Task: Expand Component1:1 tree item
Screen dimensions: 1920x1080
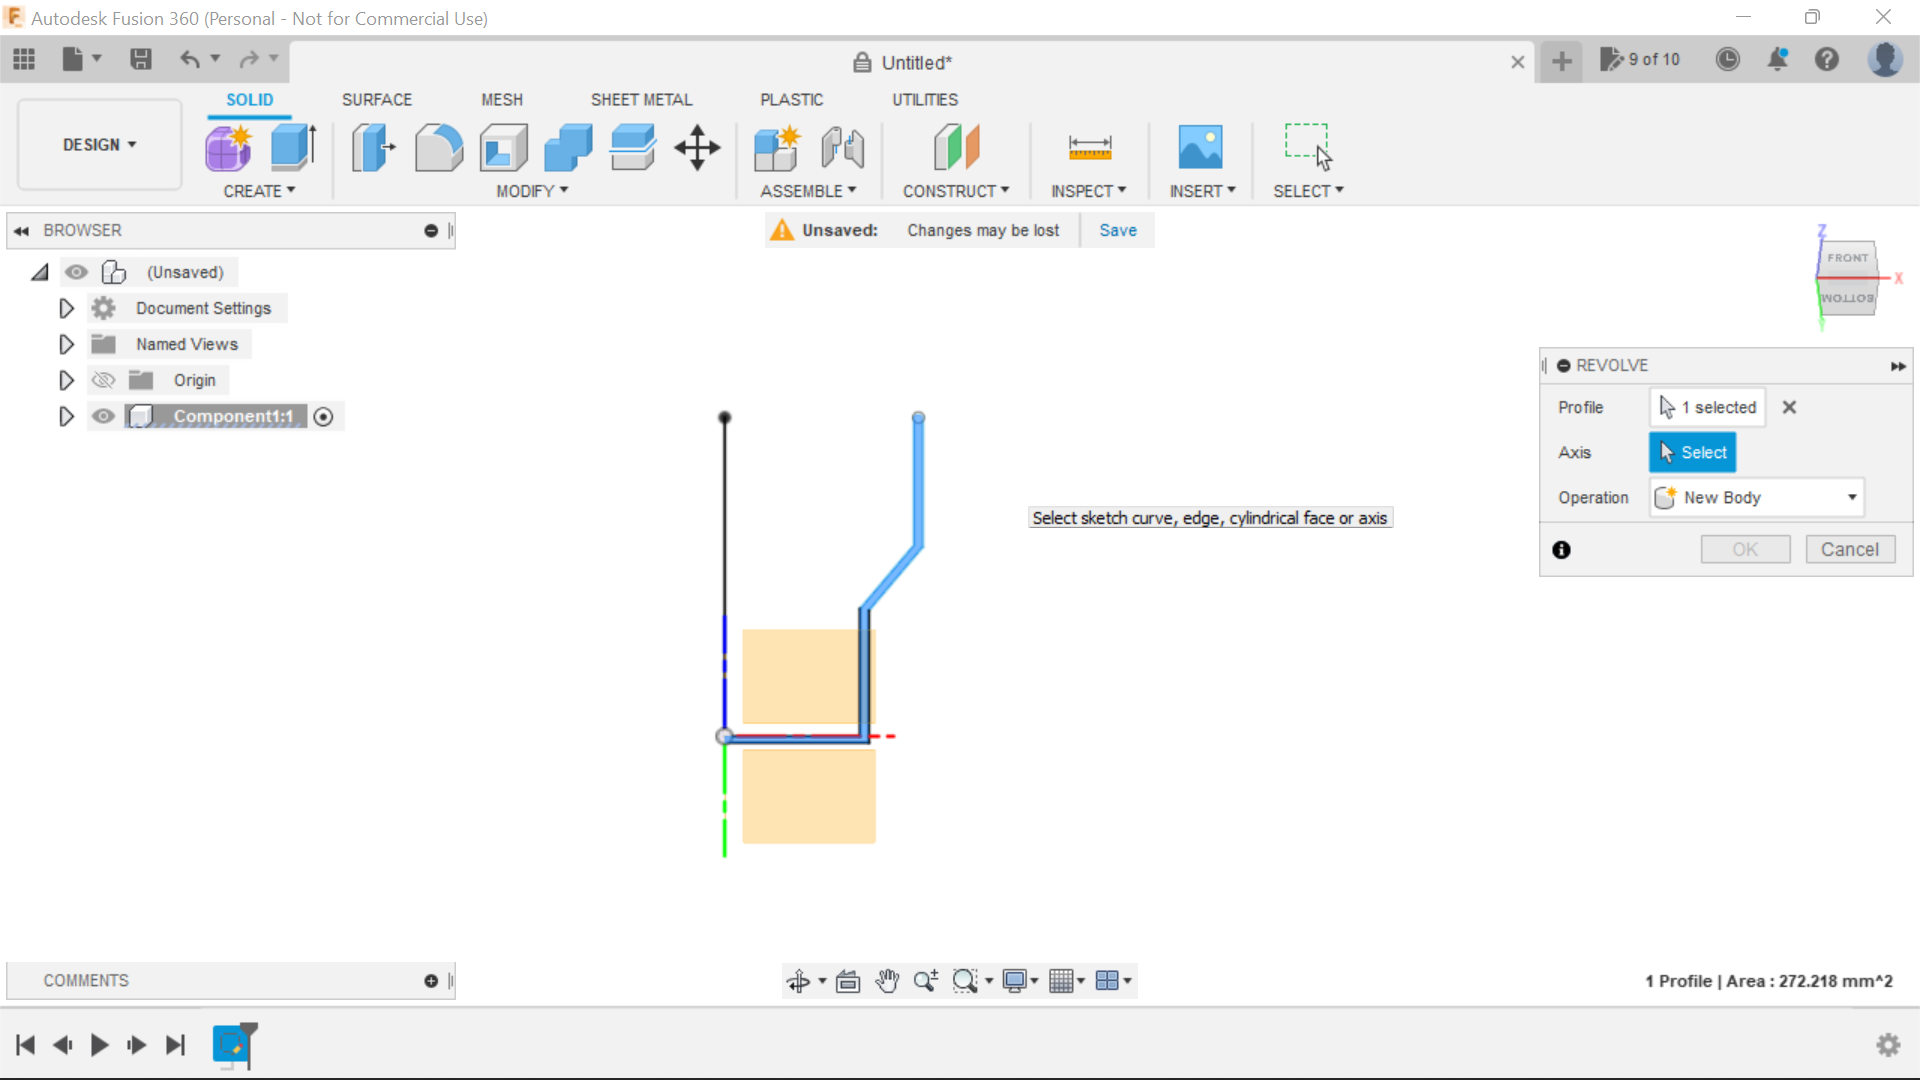Action: [65, 415]
